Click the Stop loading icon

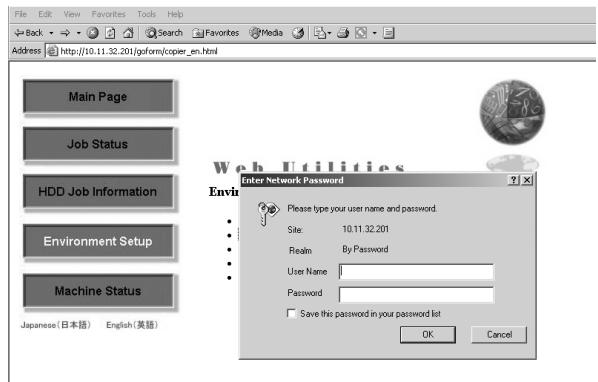[x=92, y=33]
